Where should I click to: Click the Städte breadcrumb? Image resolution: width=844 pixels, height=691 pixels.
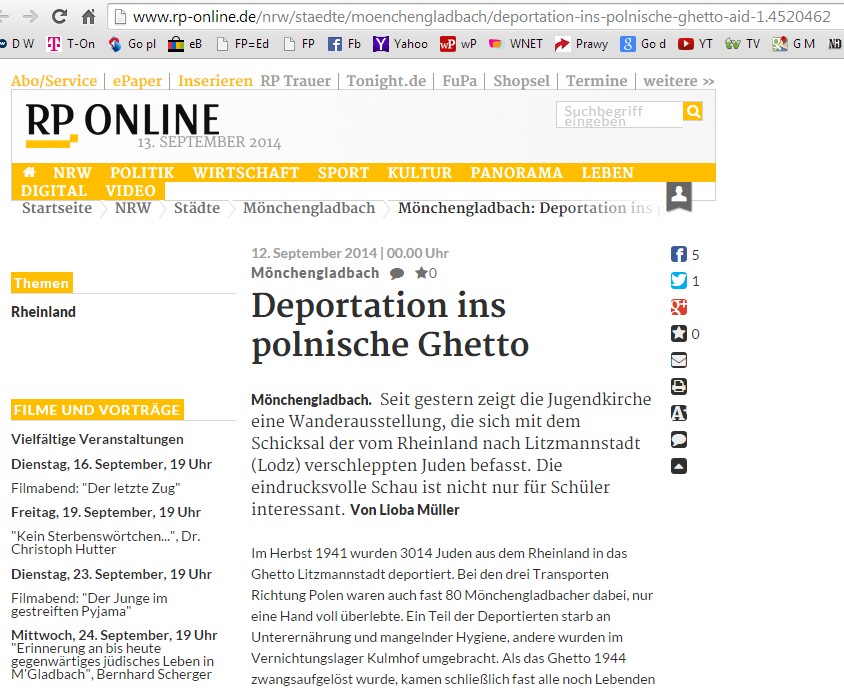(x=196, y=208)
